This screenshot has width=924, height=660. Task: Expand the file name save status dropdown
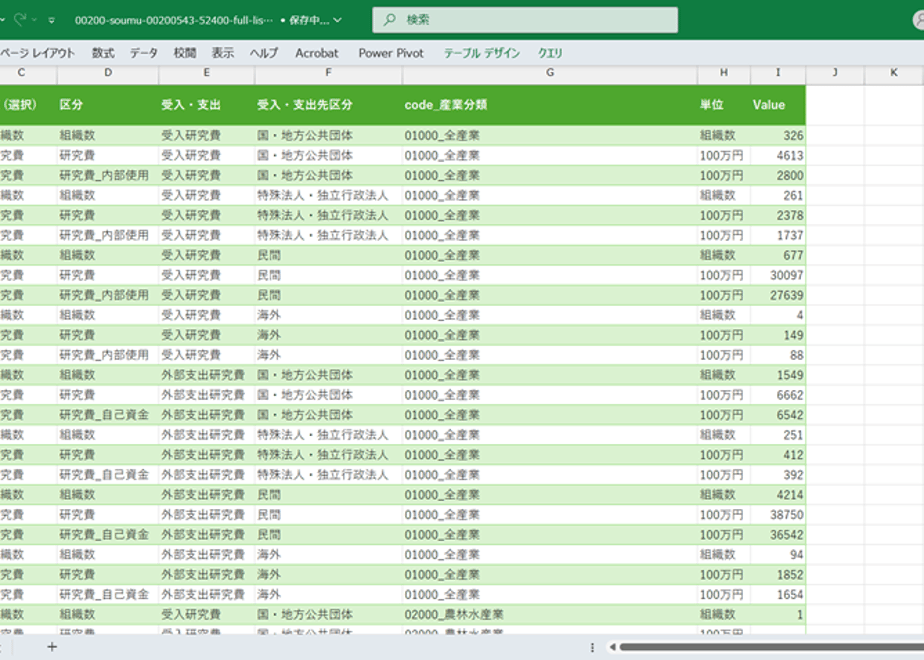coord(338,20)
